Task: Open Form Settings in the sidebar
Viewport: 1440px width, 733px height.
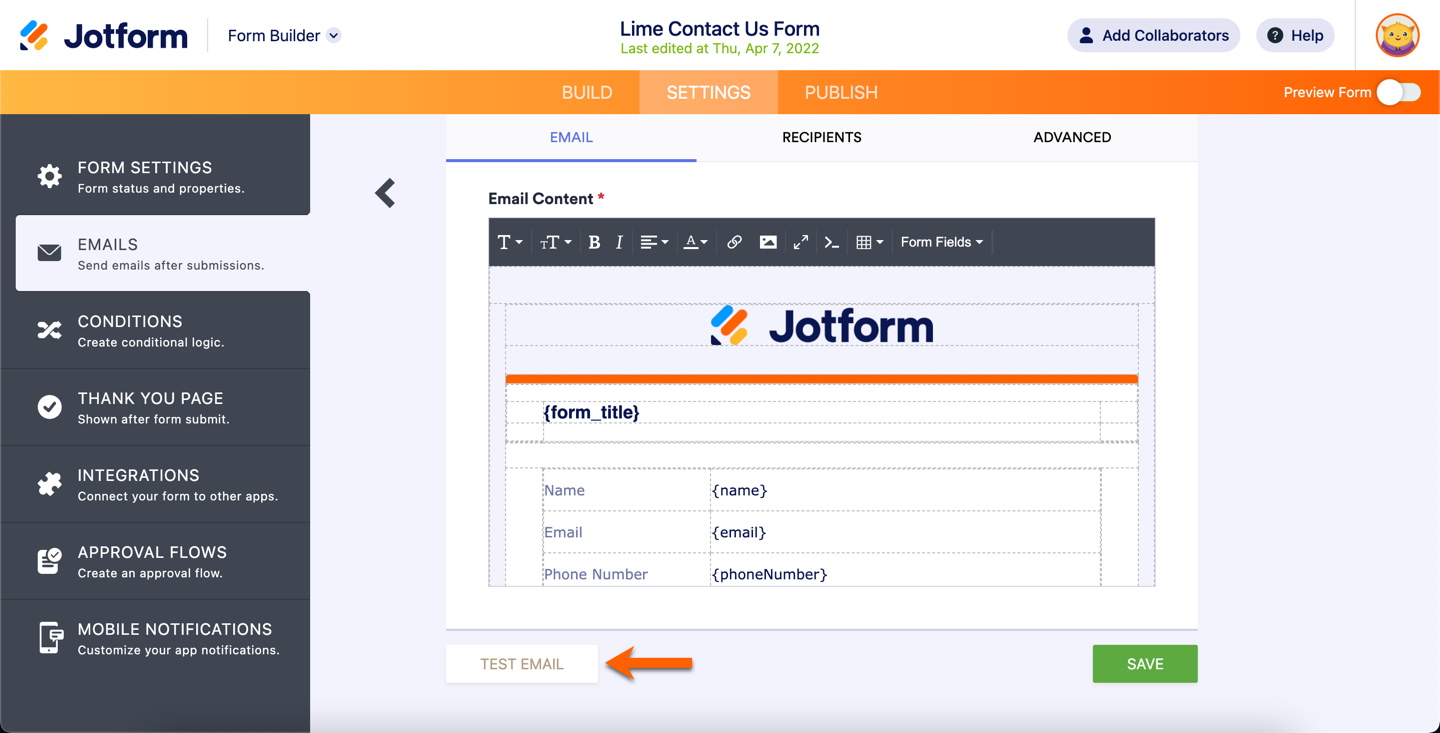Action: 155,176
